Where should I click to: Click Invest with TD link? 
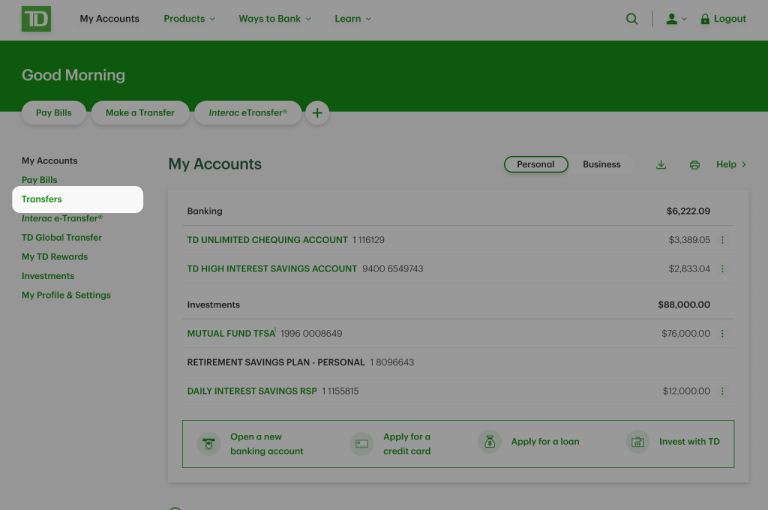[690, 442]
